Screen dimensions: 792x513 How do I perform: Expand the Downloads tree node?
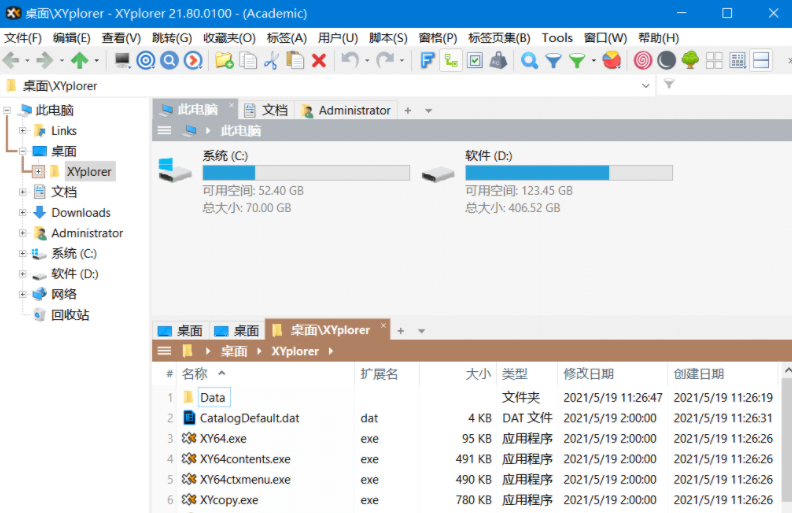tap(23, 213)
